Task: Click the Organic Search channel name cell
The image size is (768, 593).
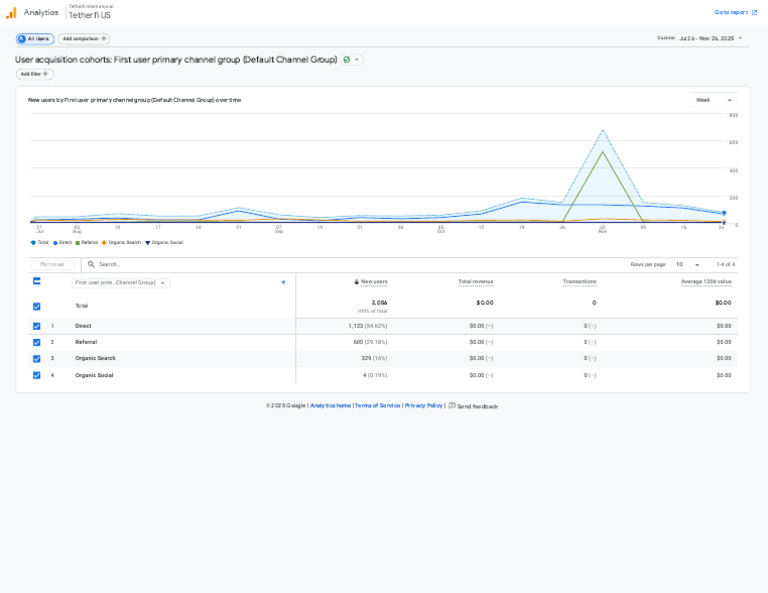Action: [96, 358]
